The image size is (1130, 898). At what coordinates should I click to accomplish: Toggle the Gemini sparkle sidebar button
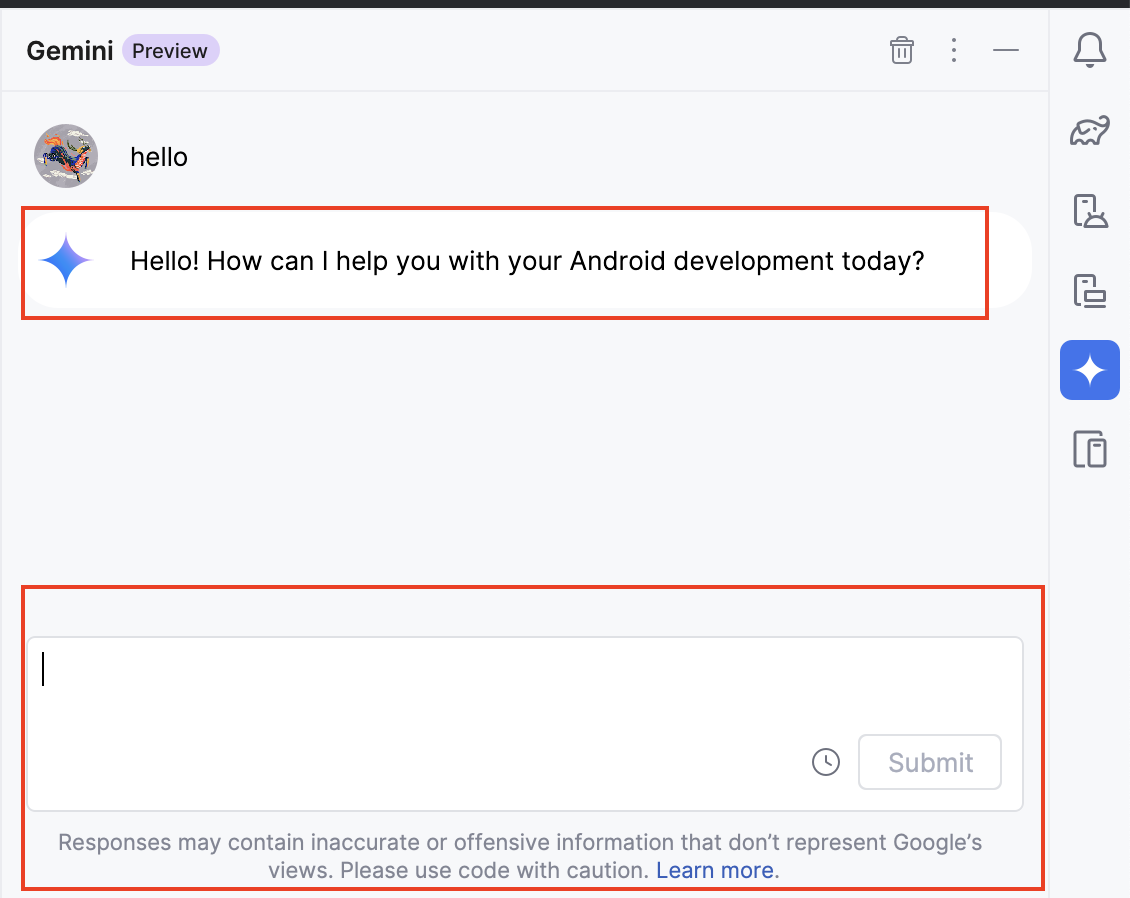pos(1089,370)
